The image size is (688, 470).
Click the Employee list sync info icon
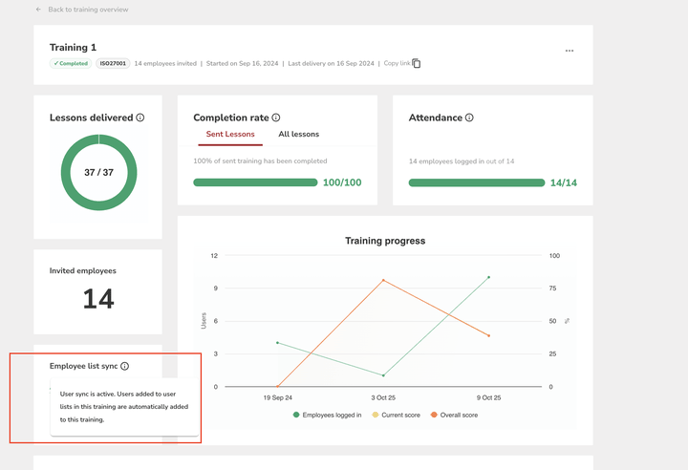point(125,367)
